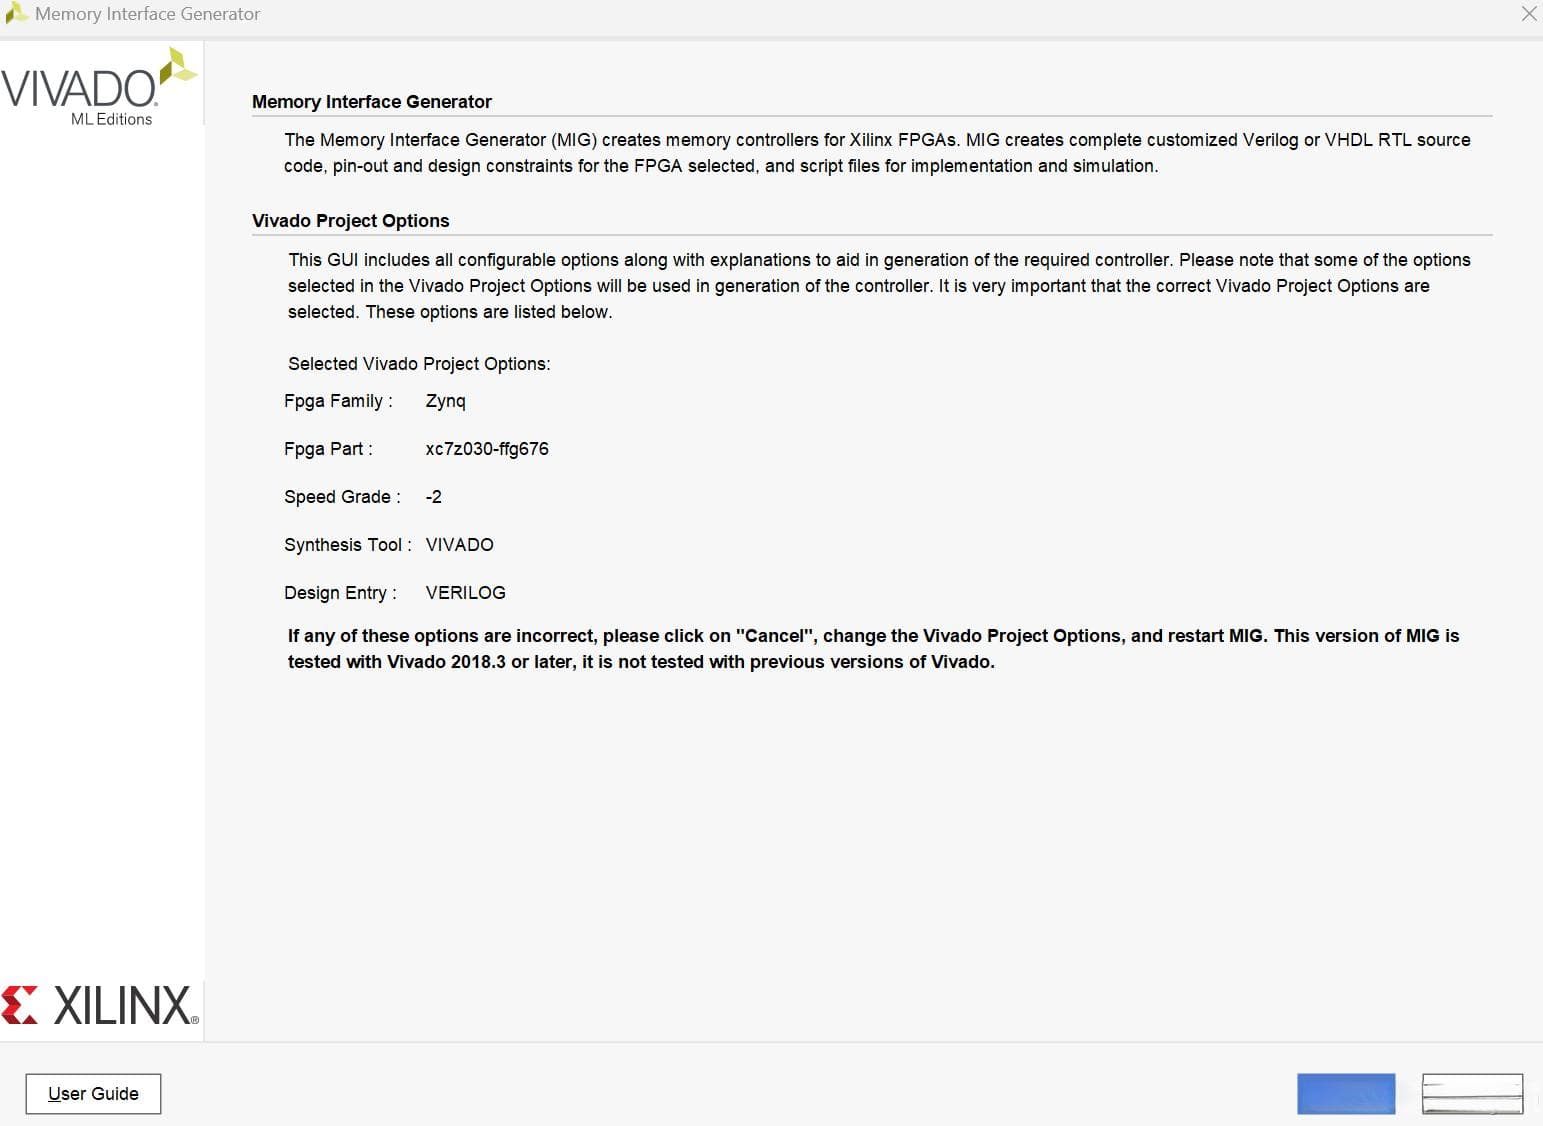
Task: Select the part value 'xc7z030-ffg676'
Action: [x=487, y=449]
